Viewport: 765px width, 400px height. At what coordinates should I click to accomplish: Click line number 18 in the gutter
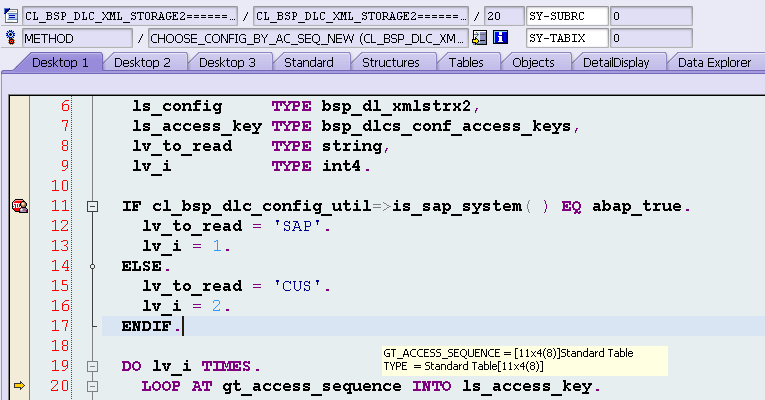point(60,346)
